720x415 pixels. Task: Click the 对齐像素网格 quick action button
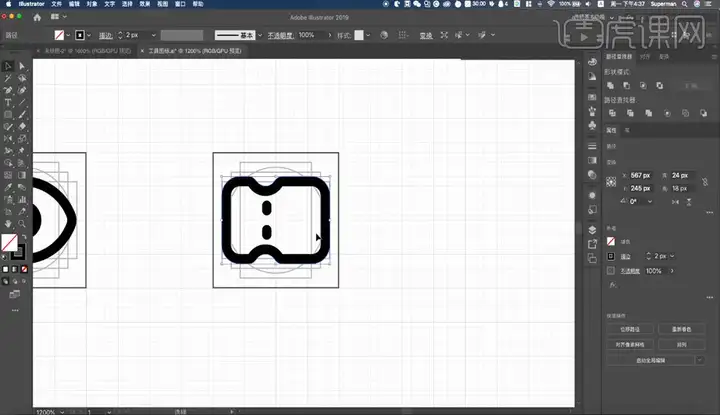click(630, 344)
